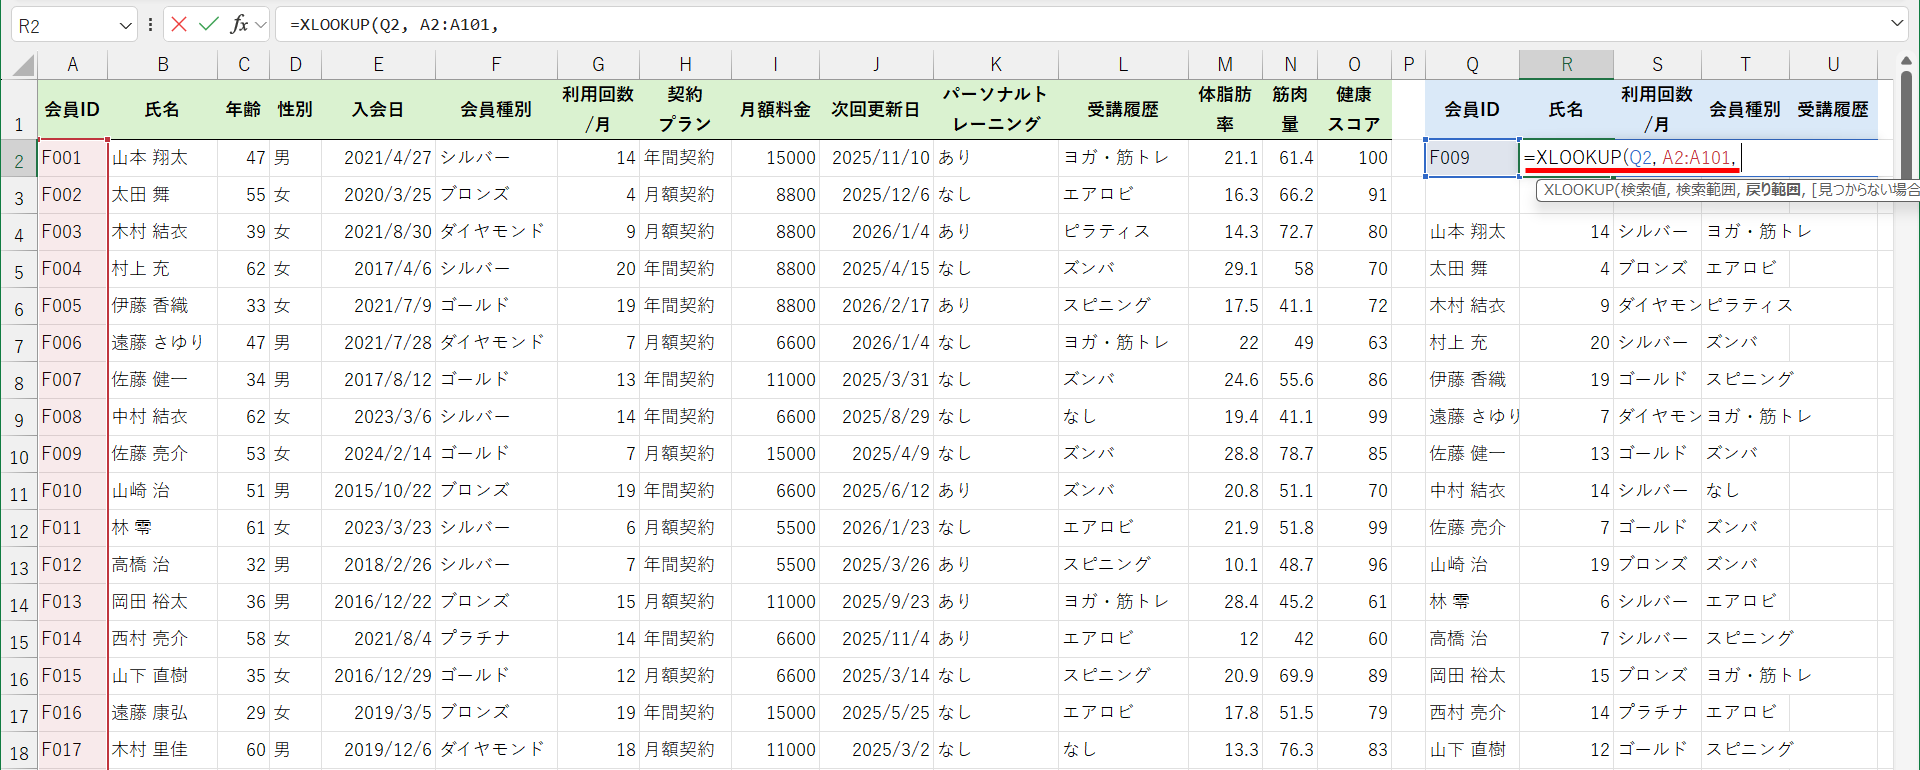Click the 氏名 header in column B
The width and height of the screenshot is (1920, 770).
pos(162,109)
